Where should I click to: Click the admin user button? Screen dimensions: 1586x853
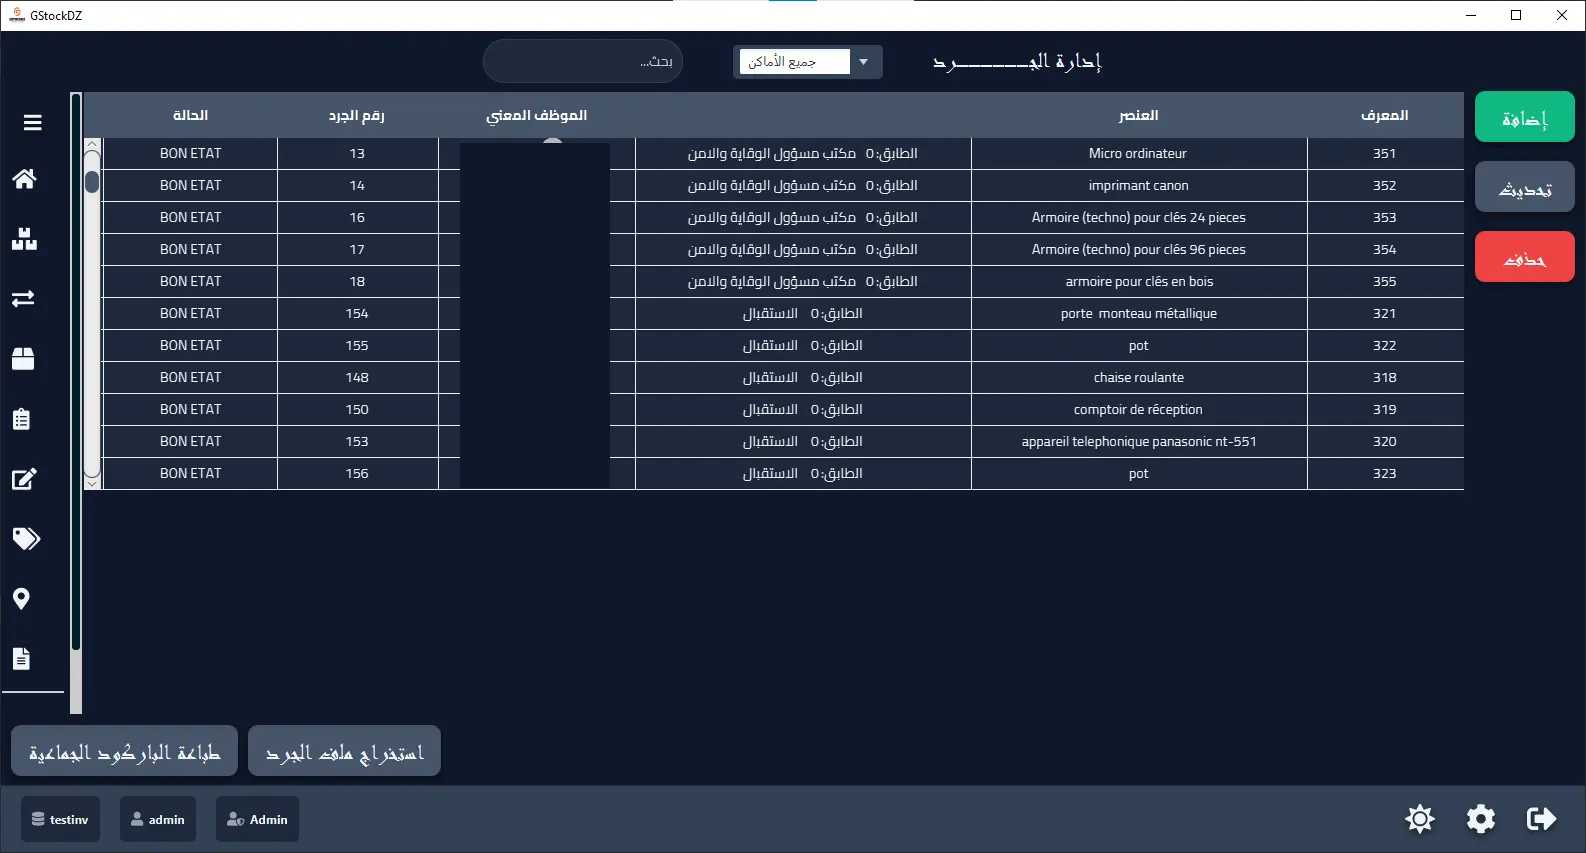[x=158, y=819]
